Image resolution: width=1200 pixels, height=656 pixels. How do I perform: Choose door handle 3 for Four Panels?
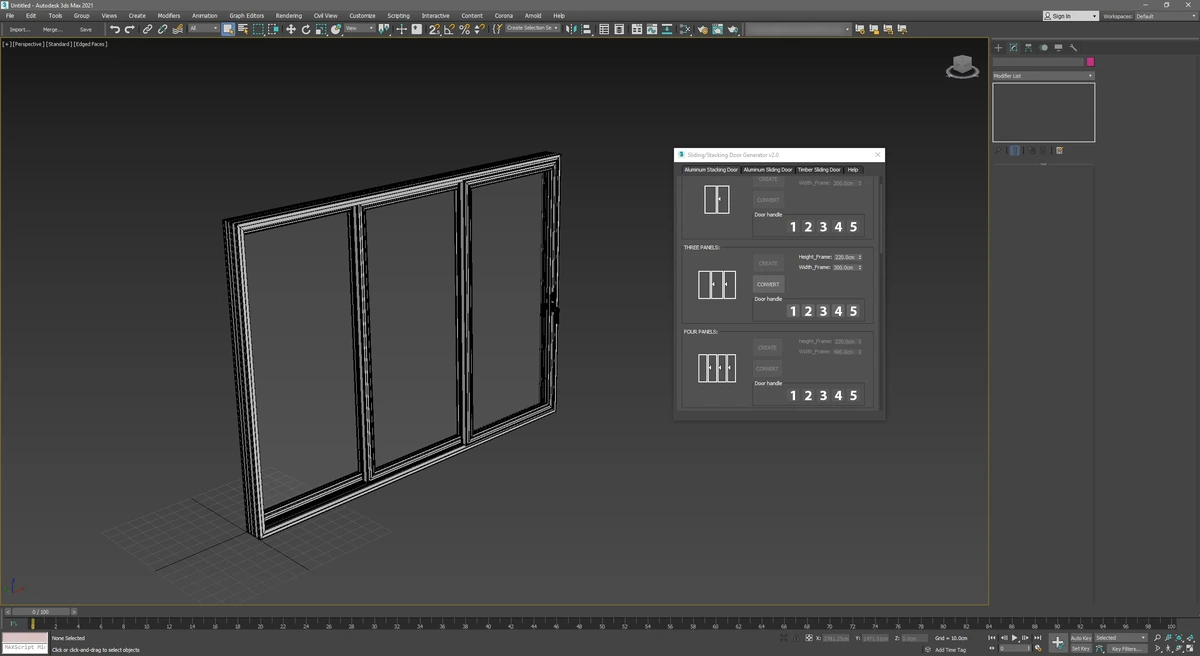click(823, 395)
